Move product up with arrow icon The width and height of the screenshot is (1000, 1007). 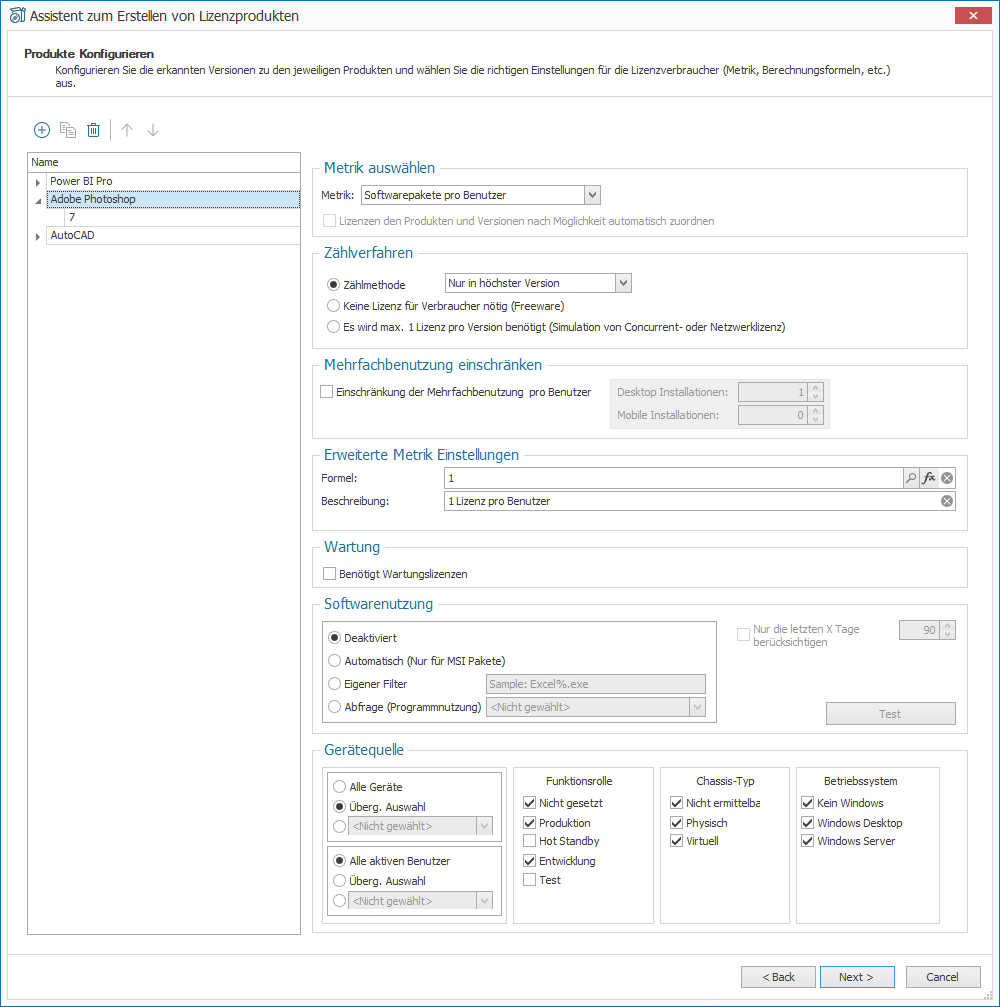coord(127,130)
